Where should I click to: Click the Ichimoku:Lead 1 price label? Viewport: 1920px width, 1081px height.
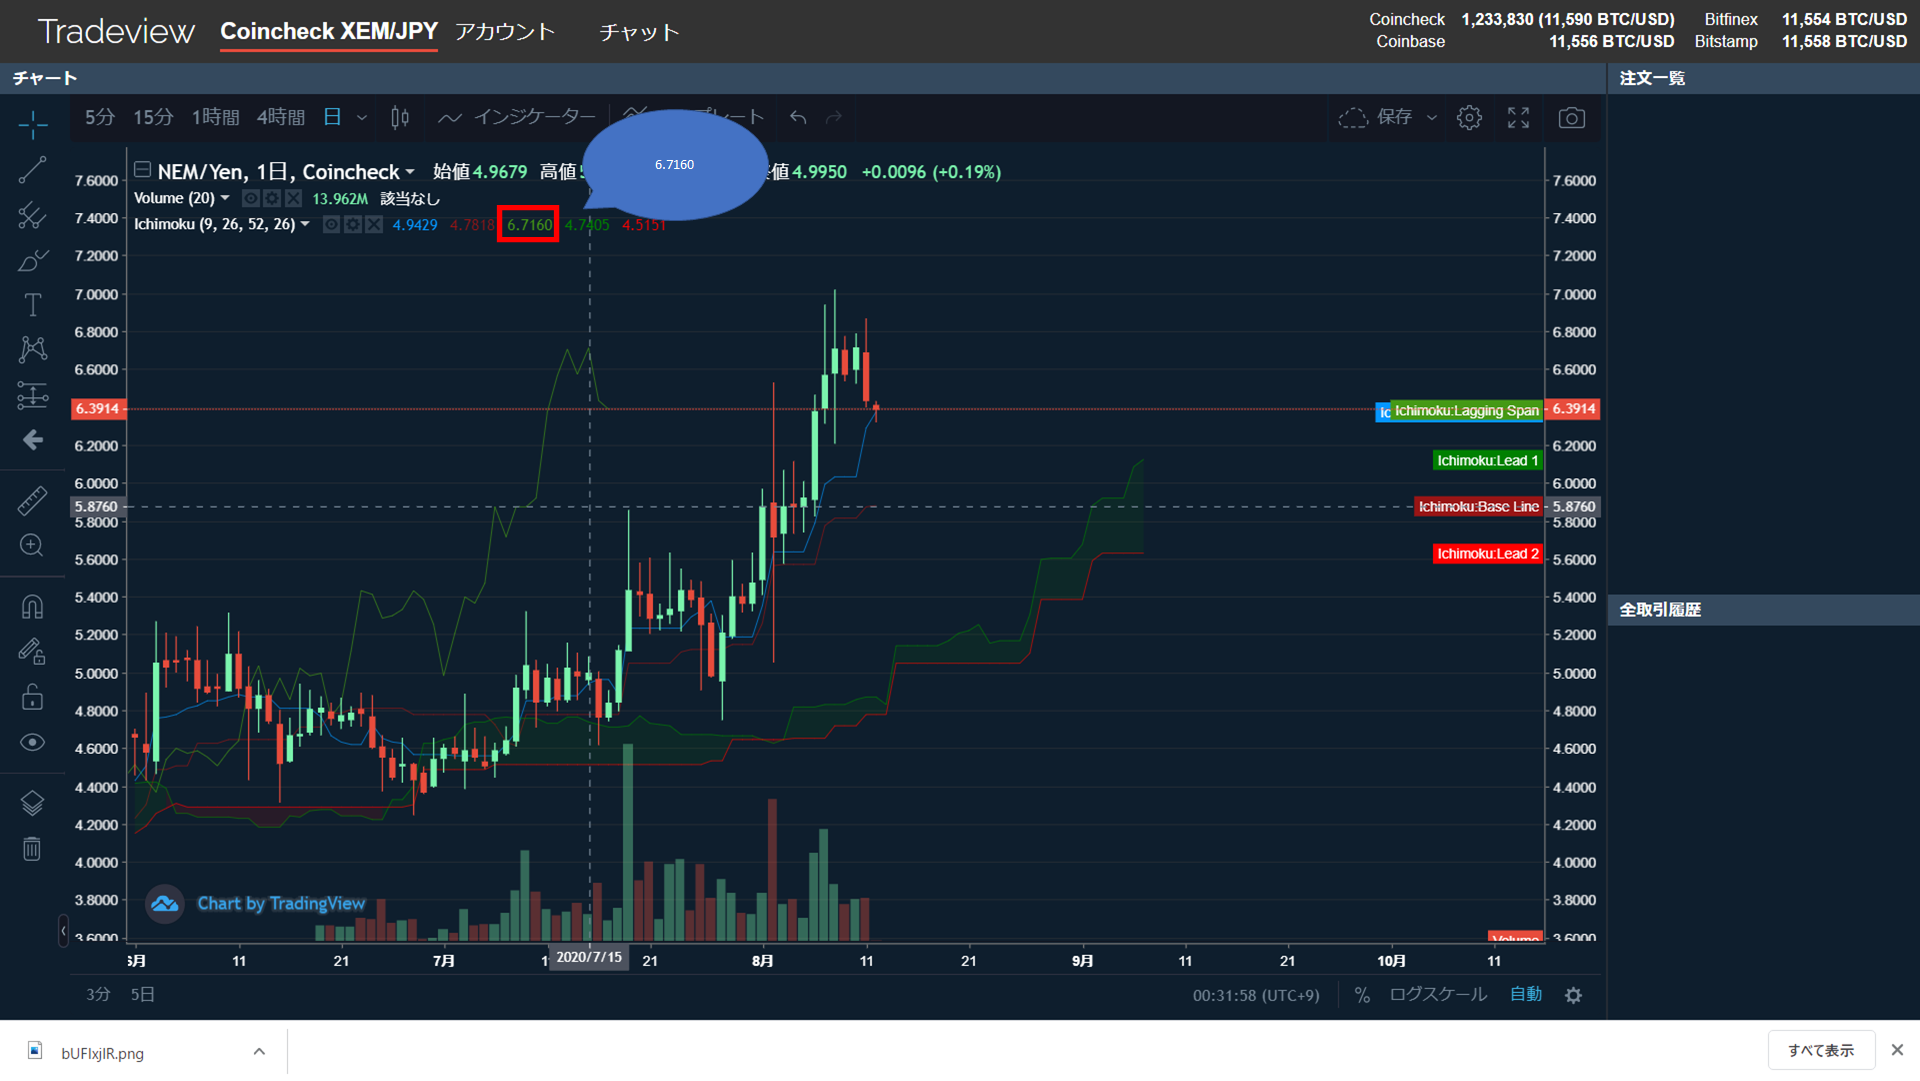[1487, 461]
